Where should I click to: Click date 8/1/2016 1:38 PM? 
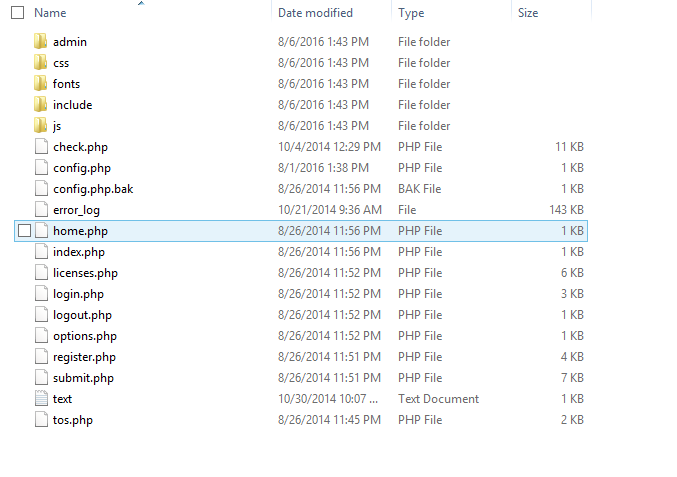pos(323,168)
